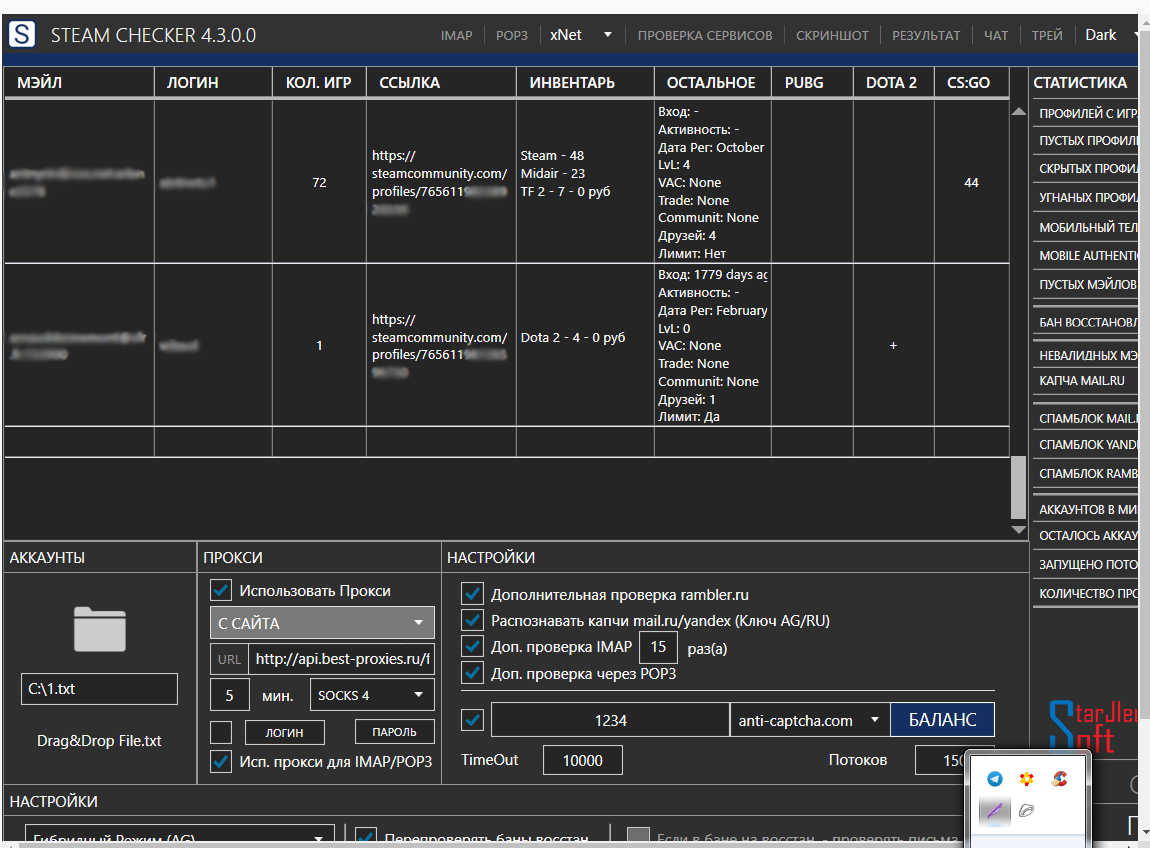Expand the С САЙТА proxy source dropdown
This screenshot has height=848, width=1150.
pos(322,623)
